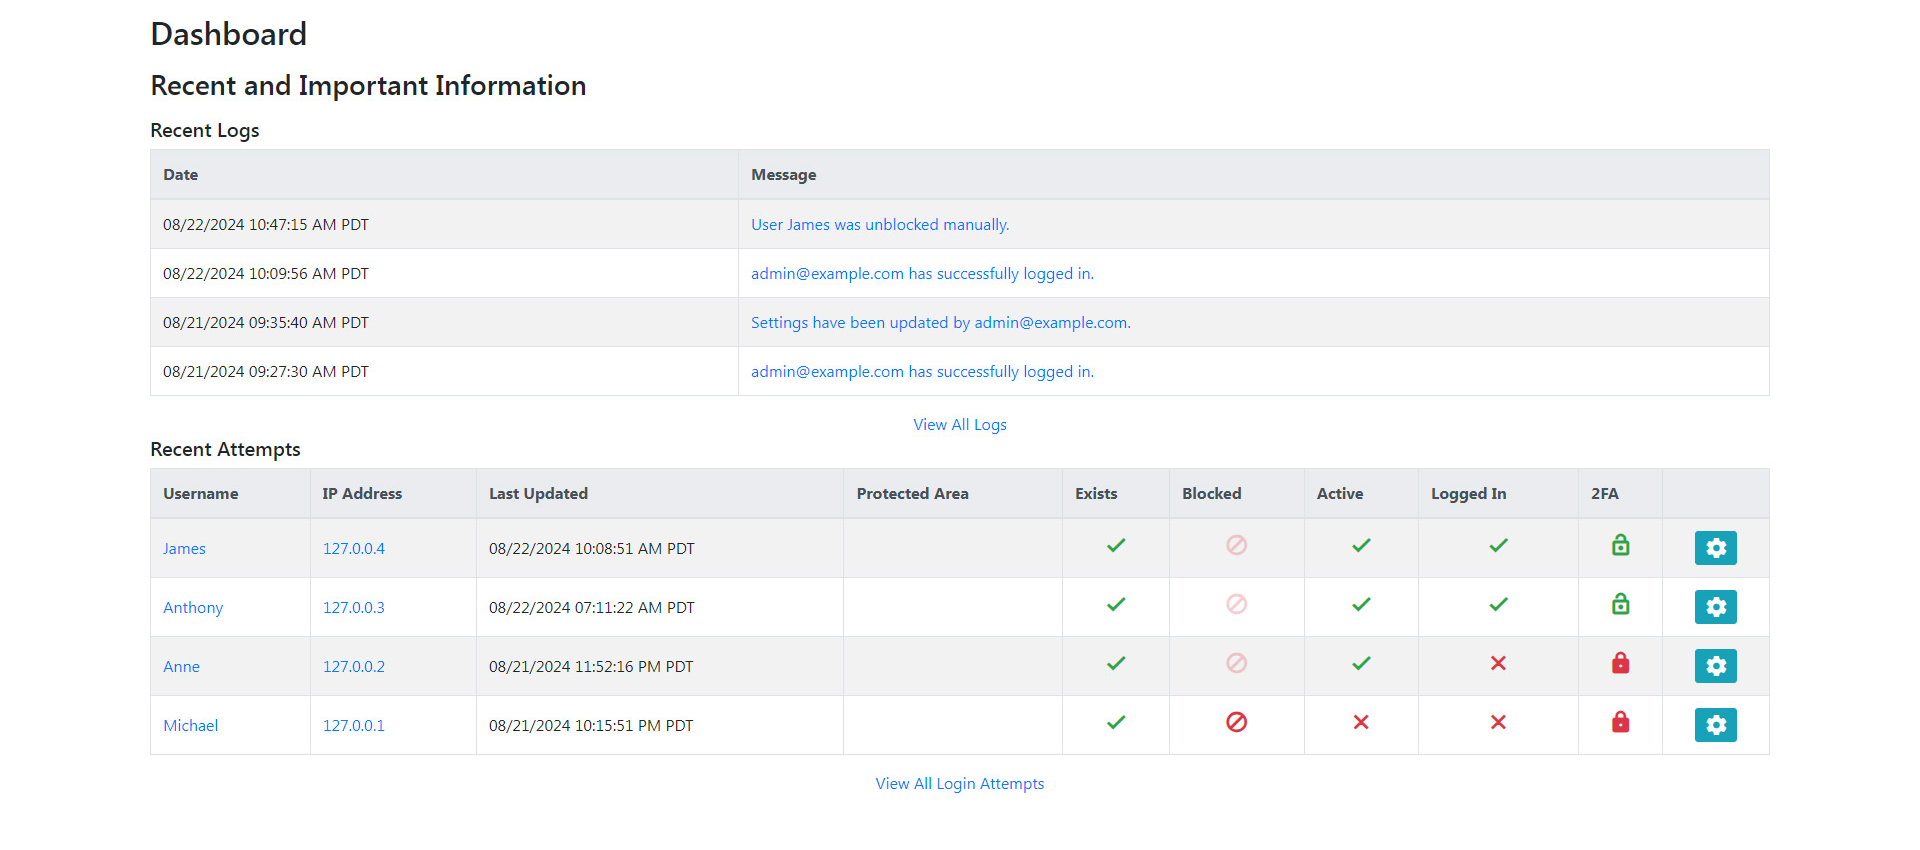Image resolution: width=1920 pixels, height=850 pixels.
Task: Select timestamp 08/22/2024 10:08:51 AM PDT
Action: (x=591, y=549)
